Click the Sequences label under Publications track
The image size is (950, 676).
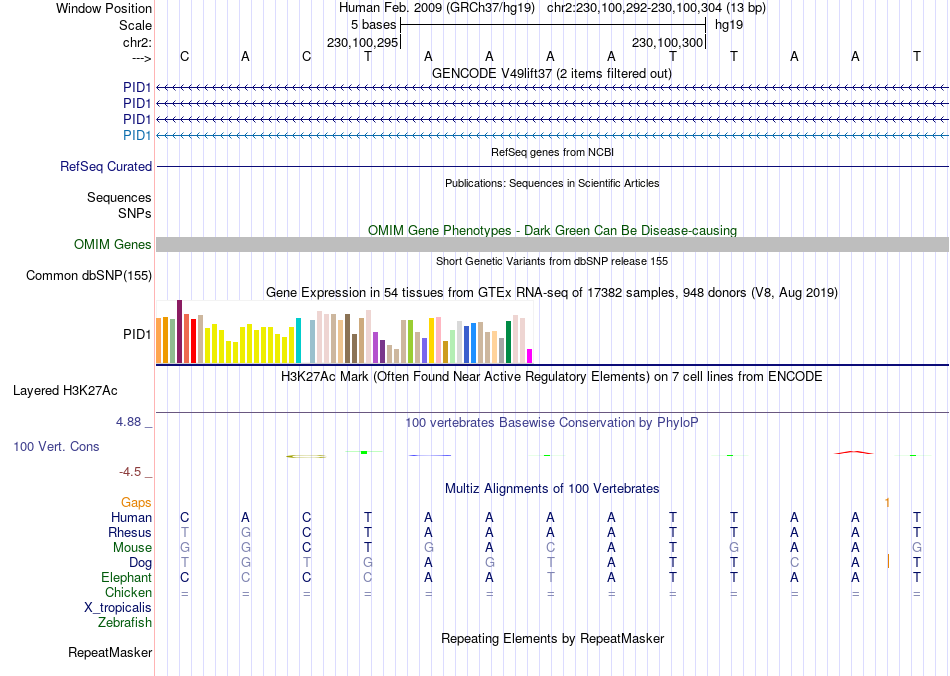(x=119, y=197)
